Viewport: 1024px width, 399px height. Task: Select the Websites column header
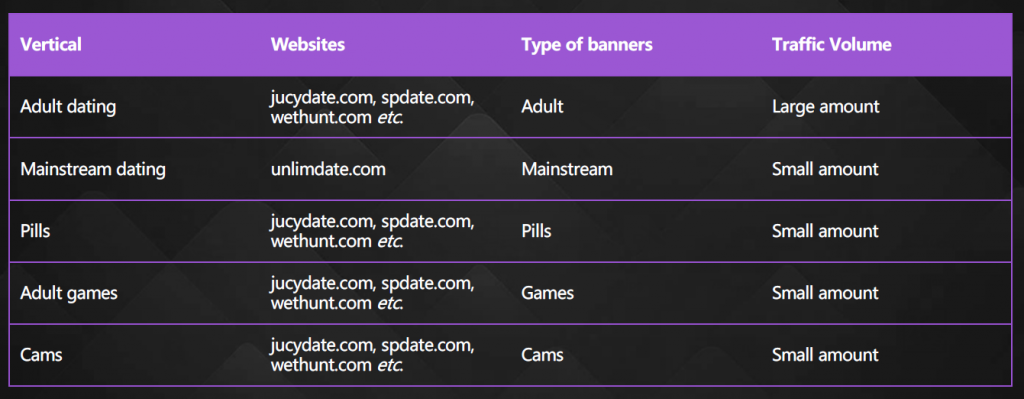point(308,44)
